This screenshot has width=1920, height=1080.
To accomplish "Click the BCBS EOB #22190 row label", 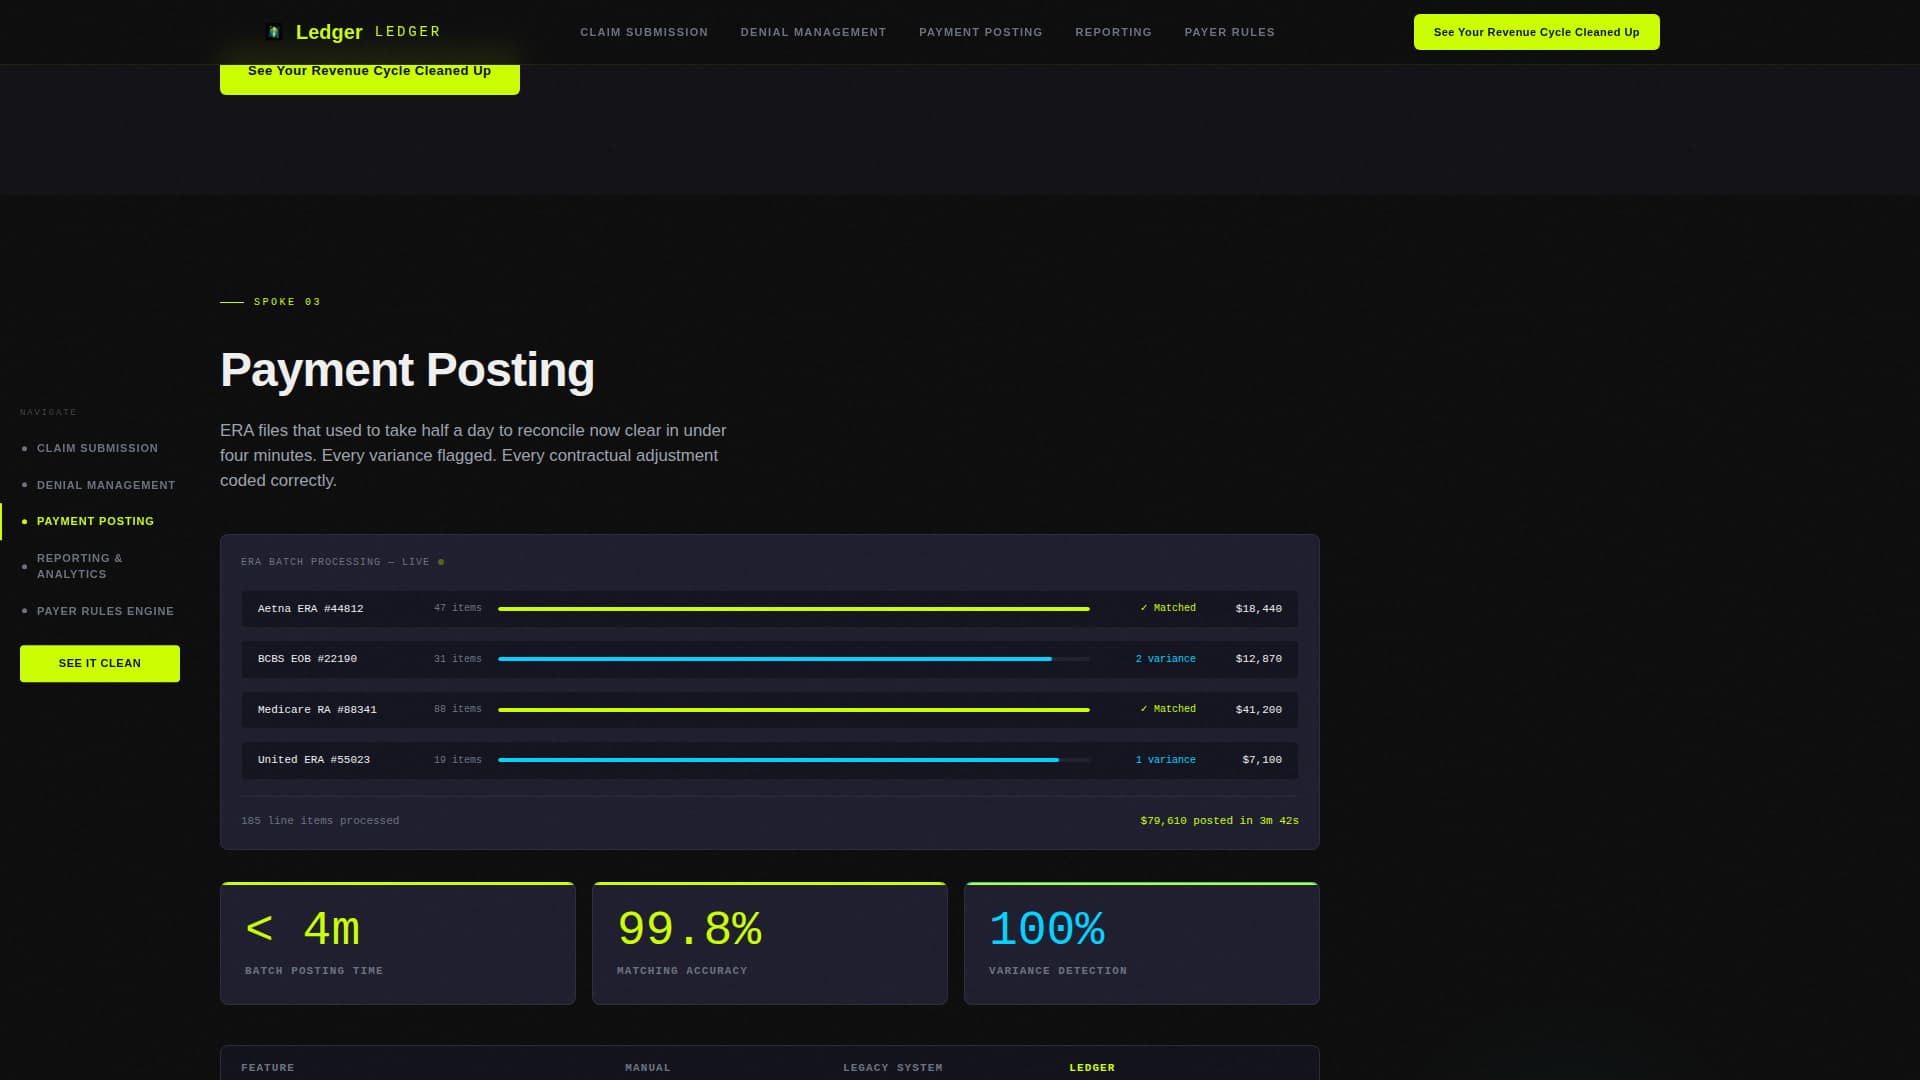I will 307,659.
